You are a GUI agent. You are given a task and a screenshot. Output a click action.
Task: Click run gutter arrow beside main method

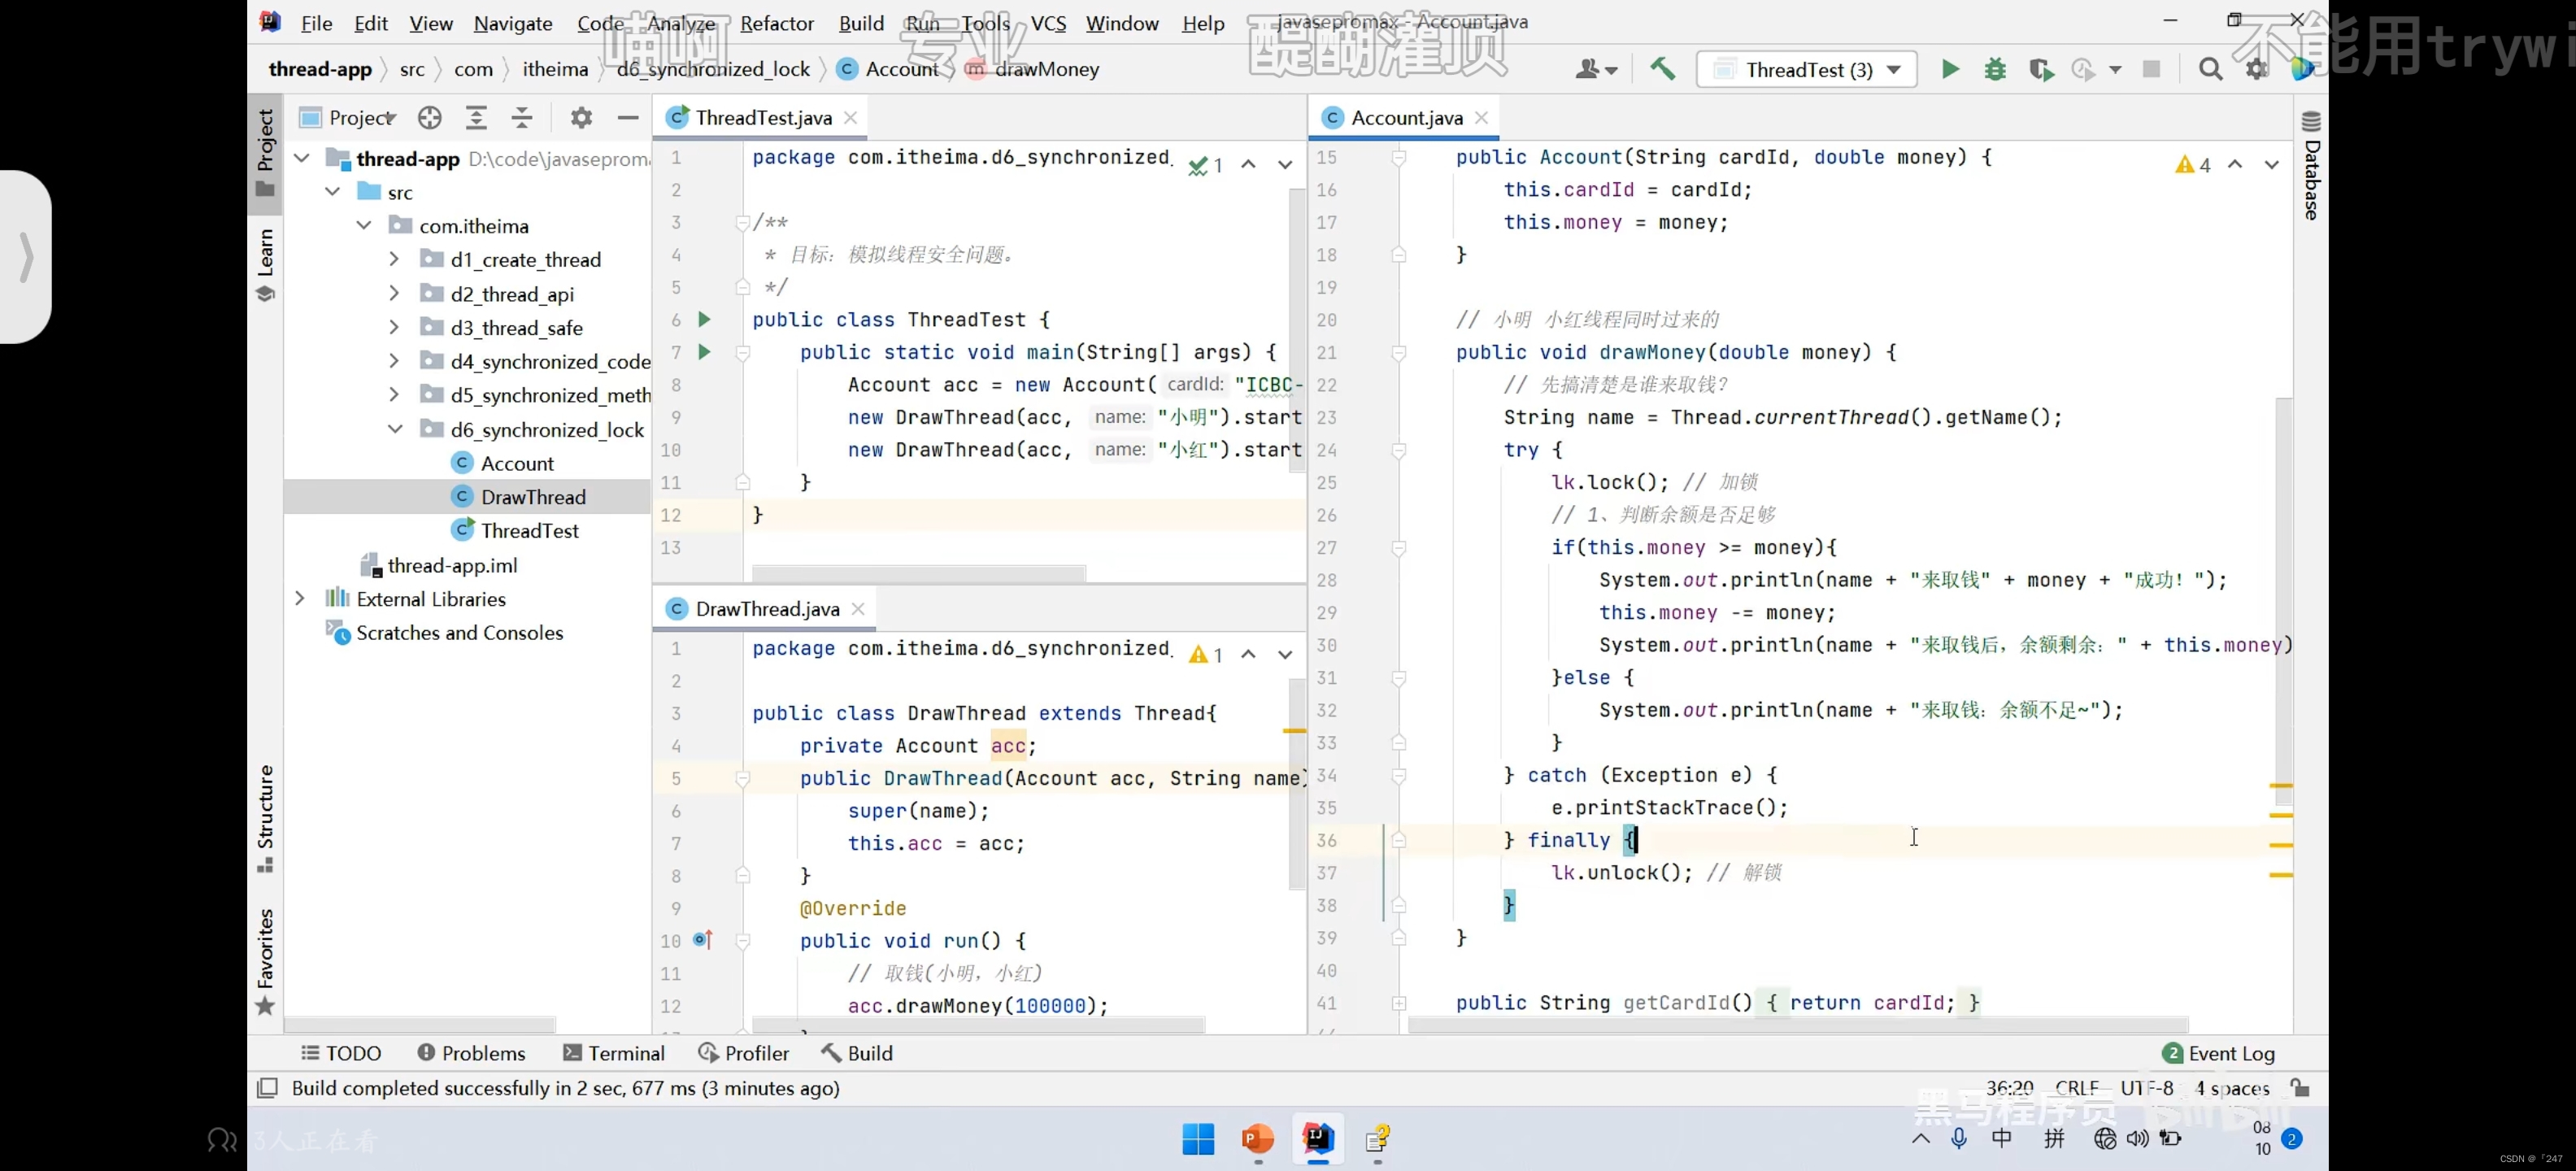tap(704, 351)
